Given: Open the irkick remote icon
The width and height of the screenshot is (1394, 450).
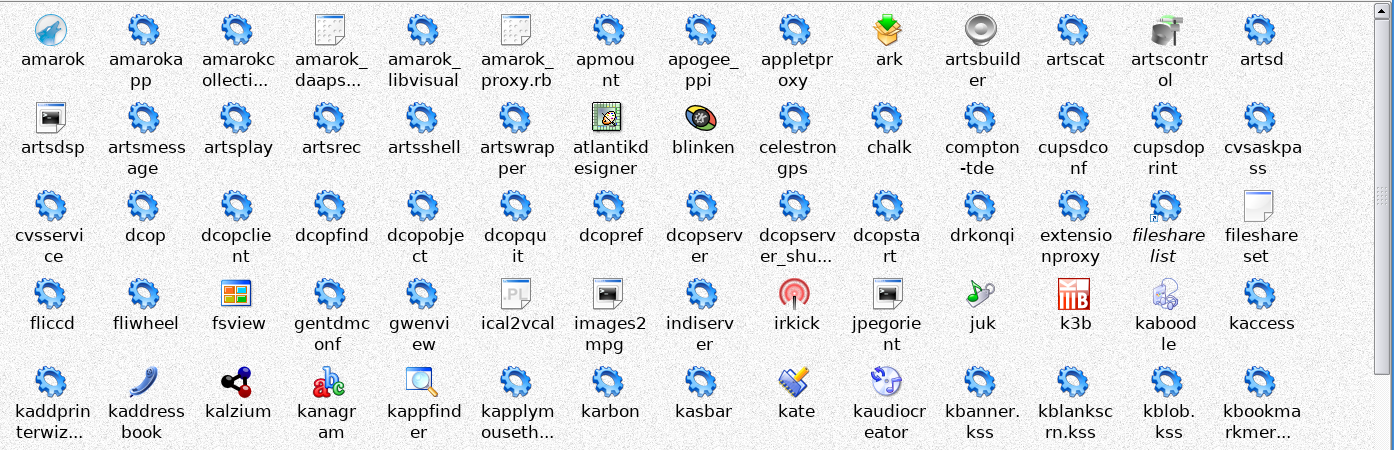Looking at the screenshot, I should click(795, 294).
